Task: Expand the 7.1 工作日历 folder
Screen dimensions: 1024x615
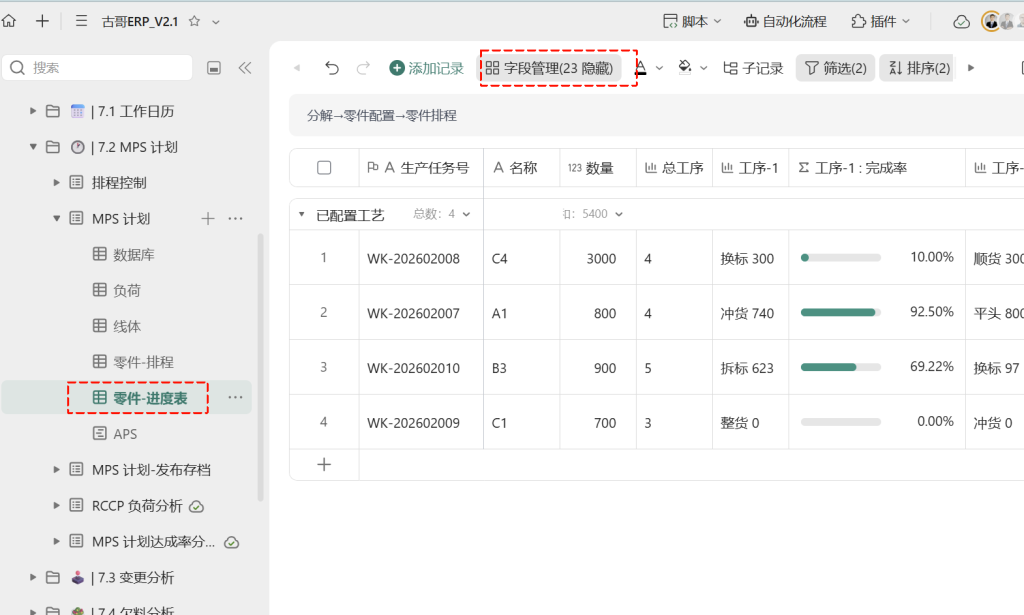Action: tap(32, 111)
